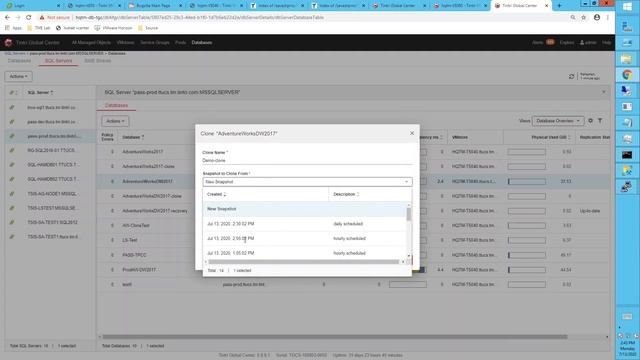Open the Explore link

click(567, 42)
